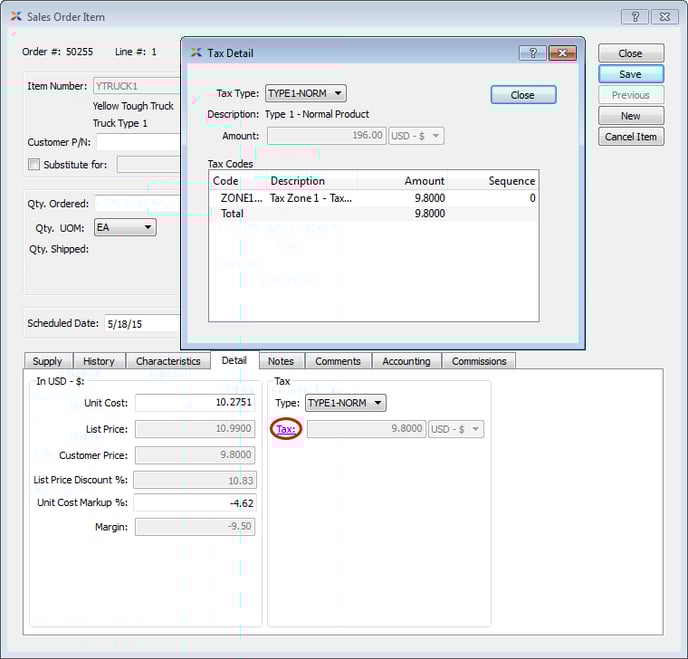Open the Comments tab
688x659 pixels.
[338, 361]
